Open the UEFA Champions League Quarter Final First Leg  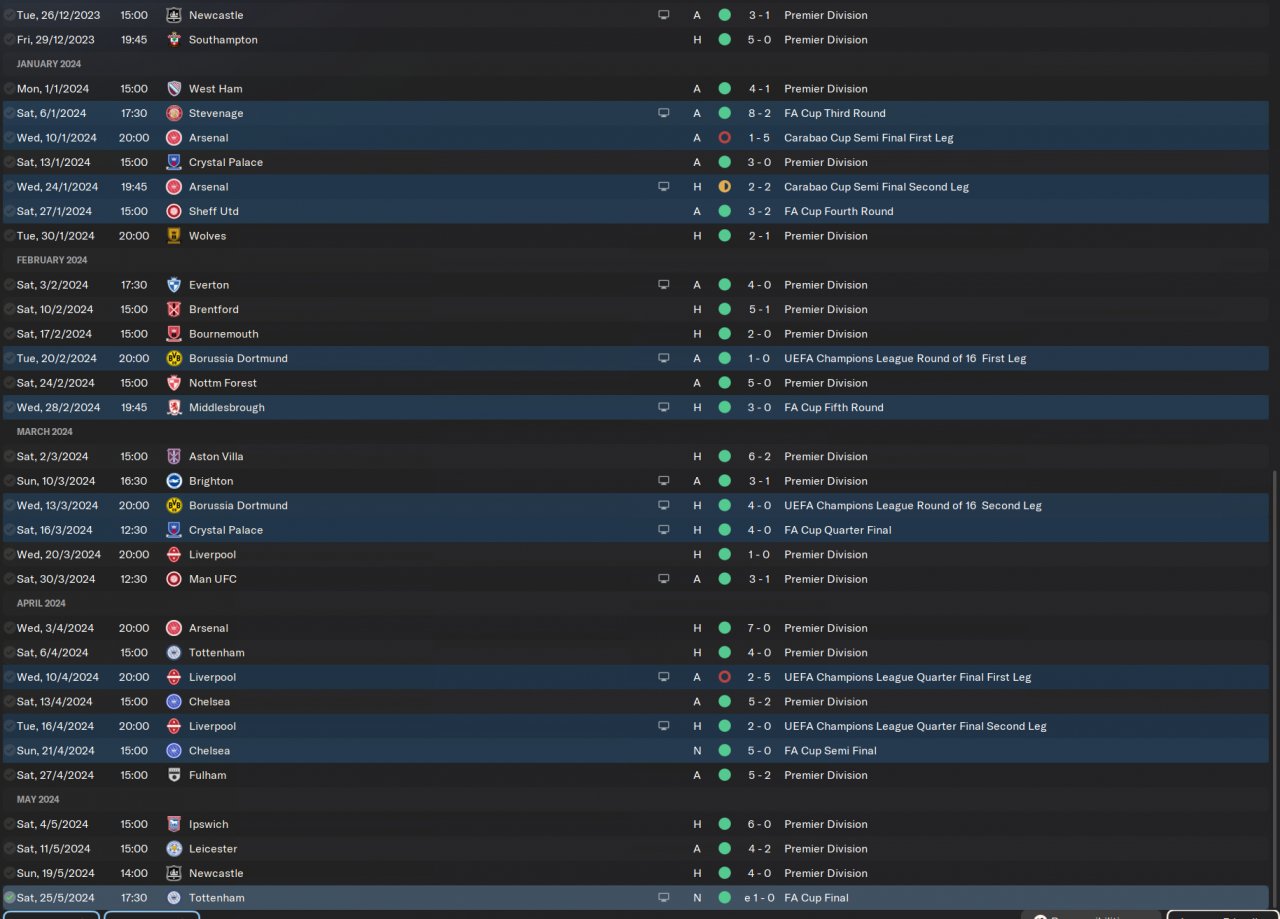pyautogui.click(x=907, y=677)
